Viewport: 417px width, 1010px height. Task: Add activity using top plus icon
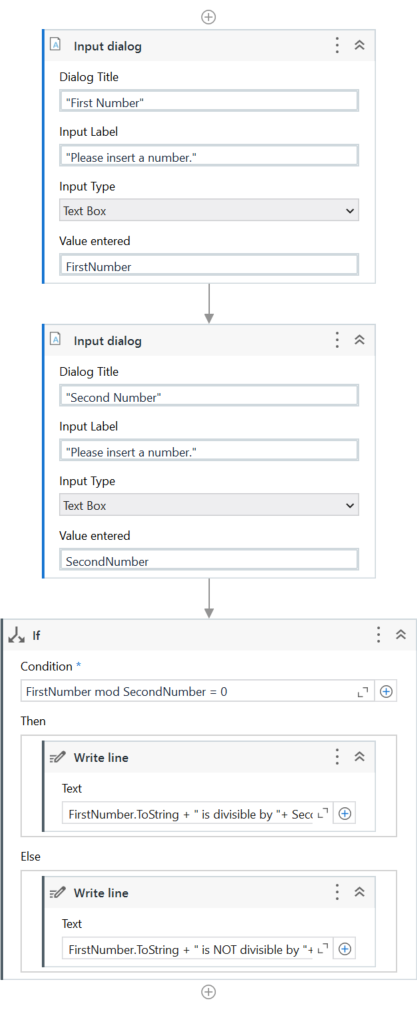pyautogui.click(x=208, y=17)
